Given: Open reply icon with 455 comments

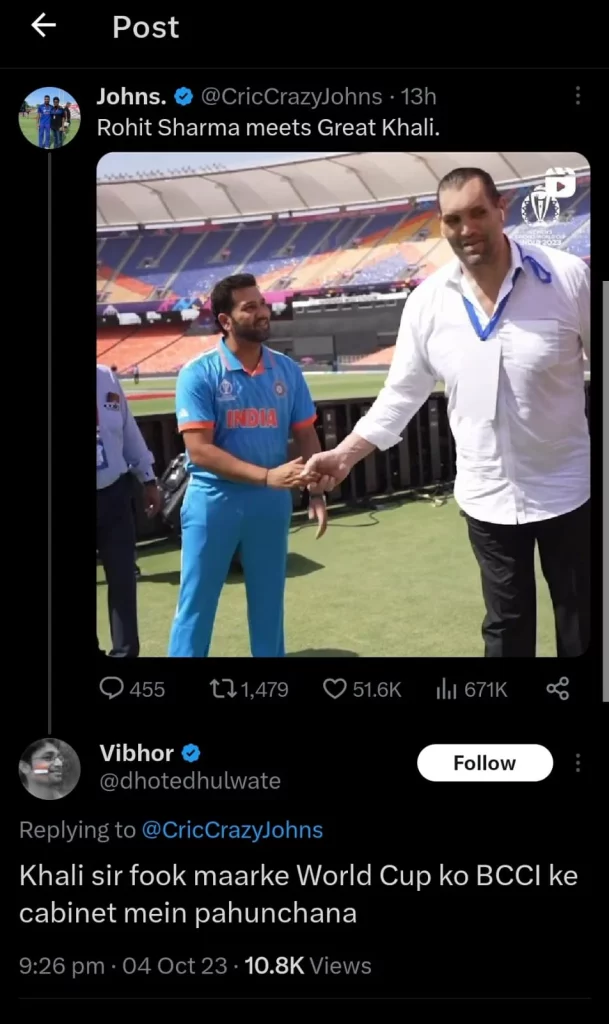Looking at the screenshot, I should pyautogui.click(x=112, y=689).
